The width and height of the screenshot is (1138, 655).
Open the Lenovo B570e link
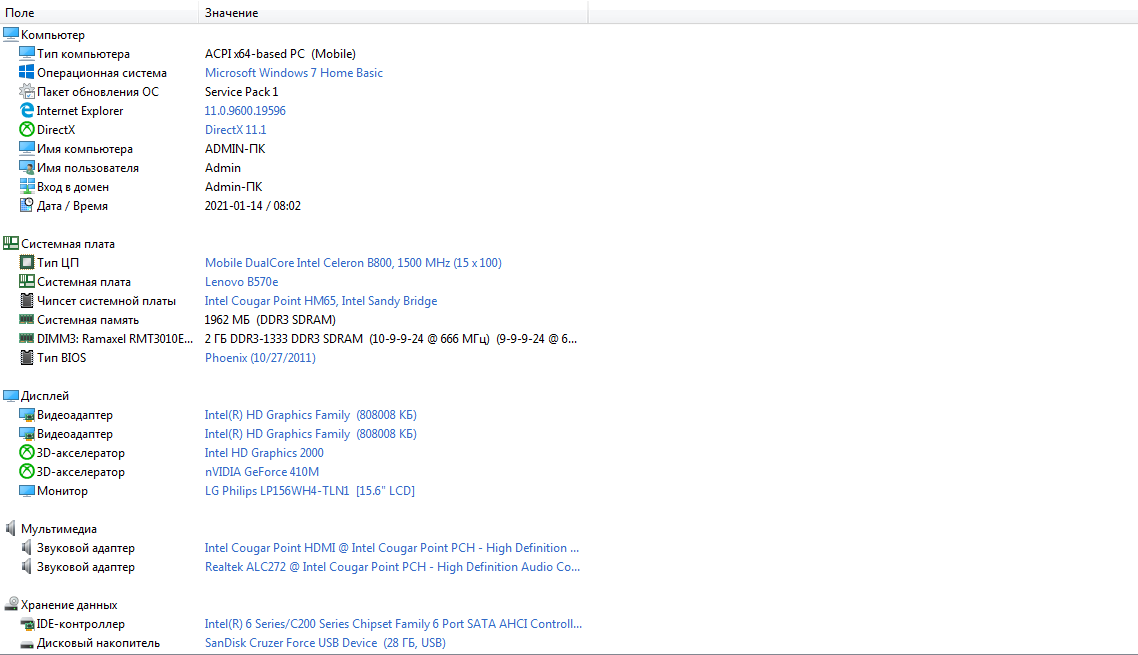coord(241,282)
